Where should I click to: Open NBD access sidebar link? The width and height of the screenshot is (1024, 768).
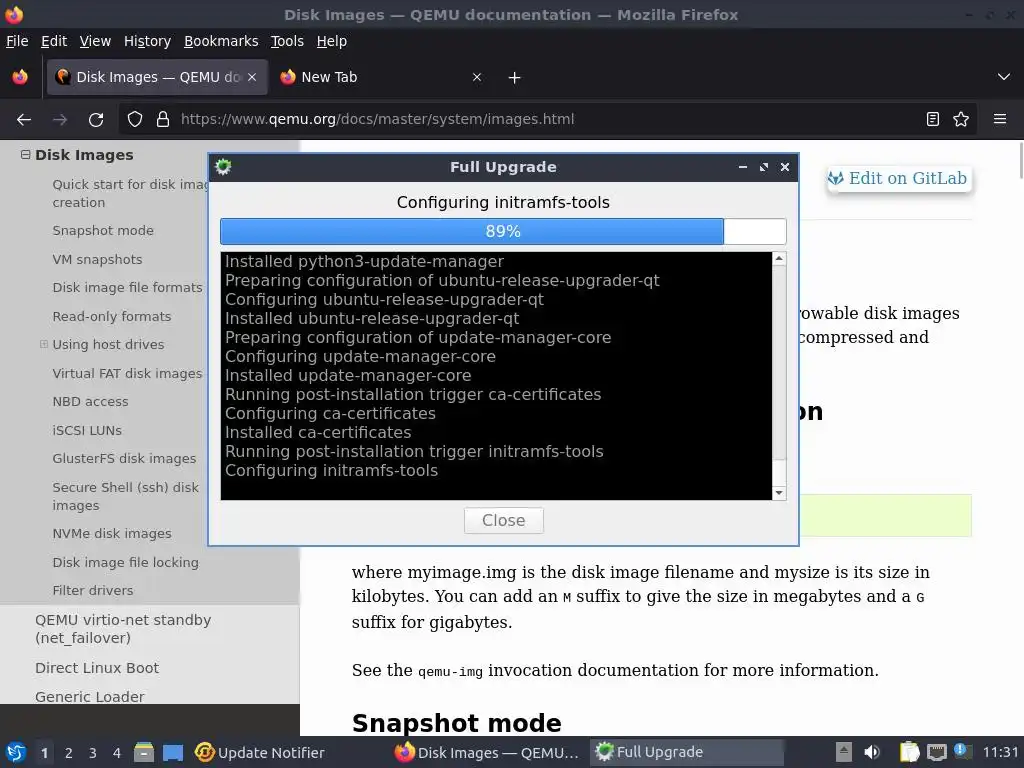(90, 402)
